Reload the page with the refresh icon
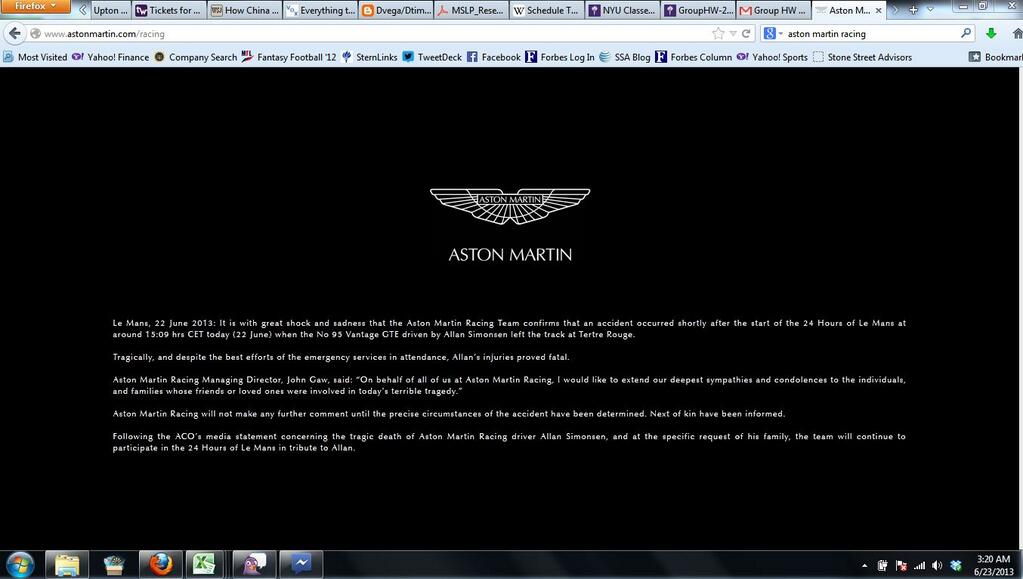 (x=746, y=33)
